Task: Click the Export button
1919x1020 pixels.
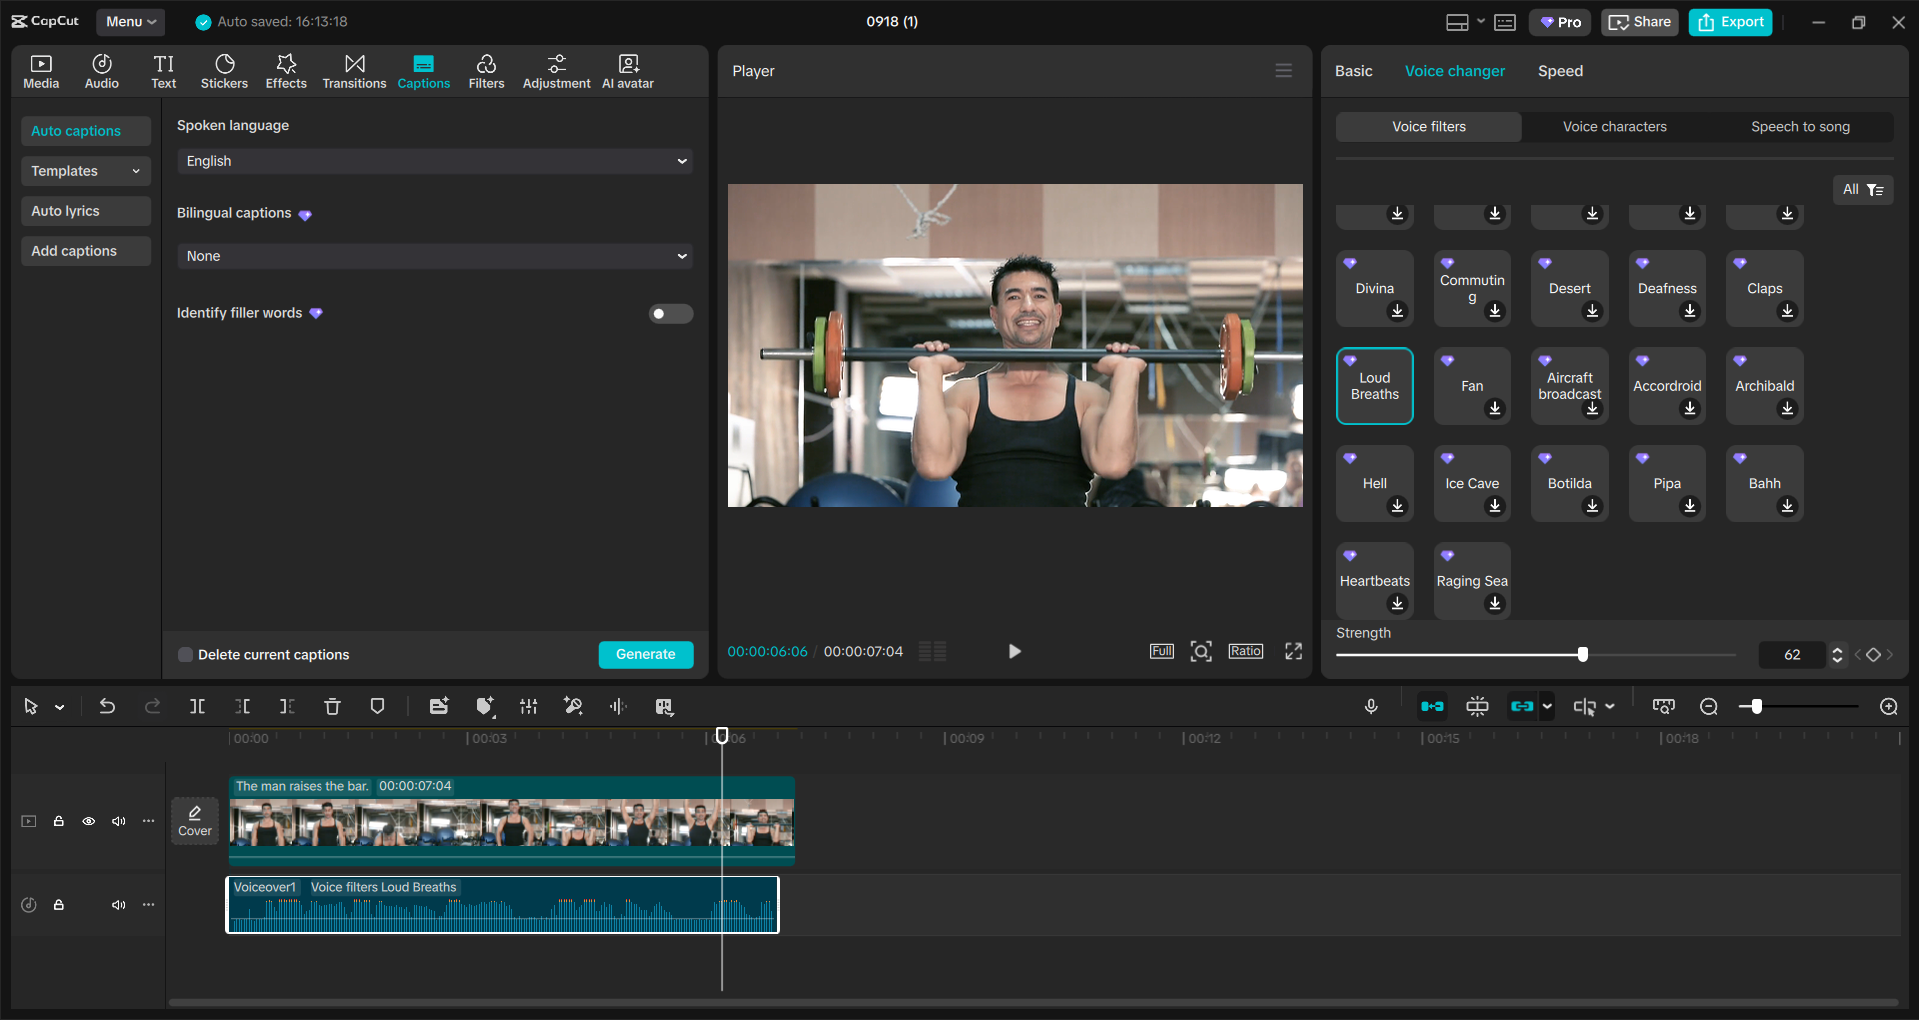Action: pos(1729,21)
